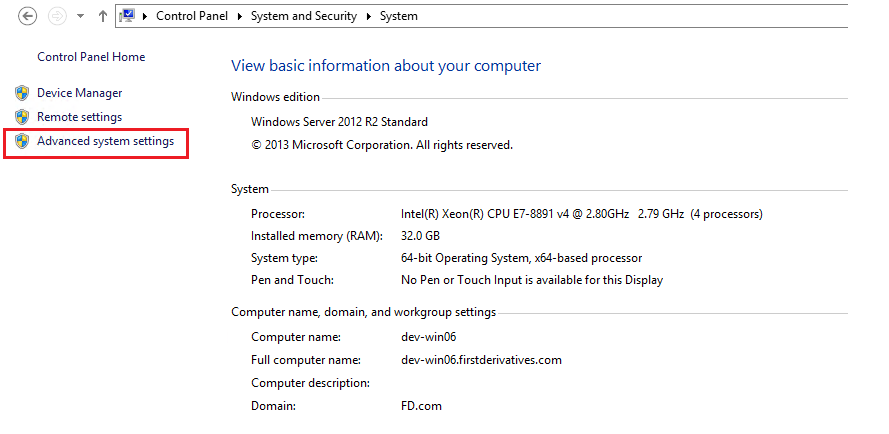Click the System type label
Screen dimensions: 889x434
[284, 258]
